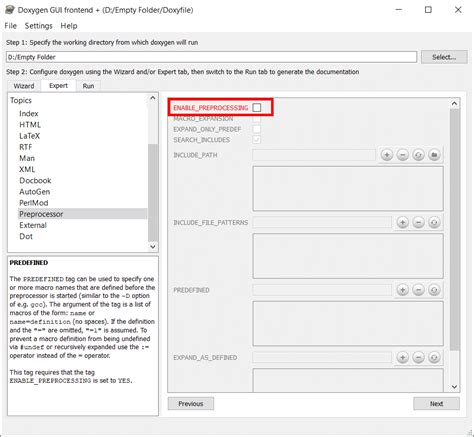Image resolution: width=474 pixels, height=437 pixels.
Task: Click Topics list scroll-down arrow
Action: tap(153, 247)
